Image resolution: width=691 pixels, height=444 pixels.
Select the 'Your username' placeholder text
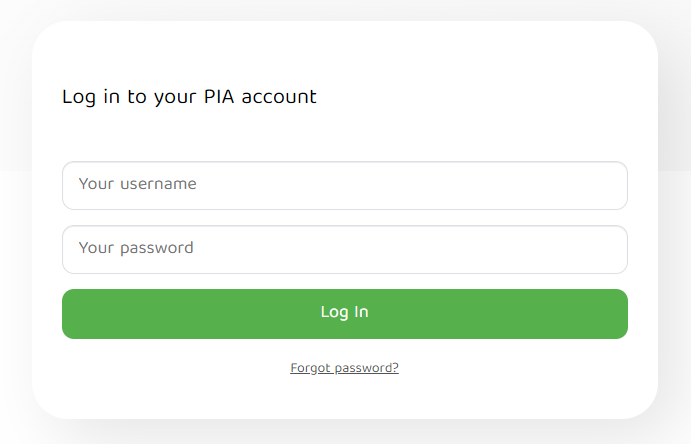(x=137, y=184)
